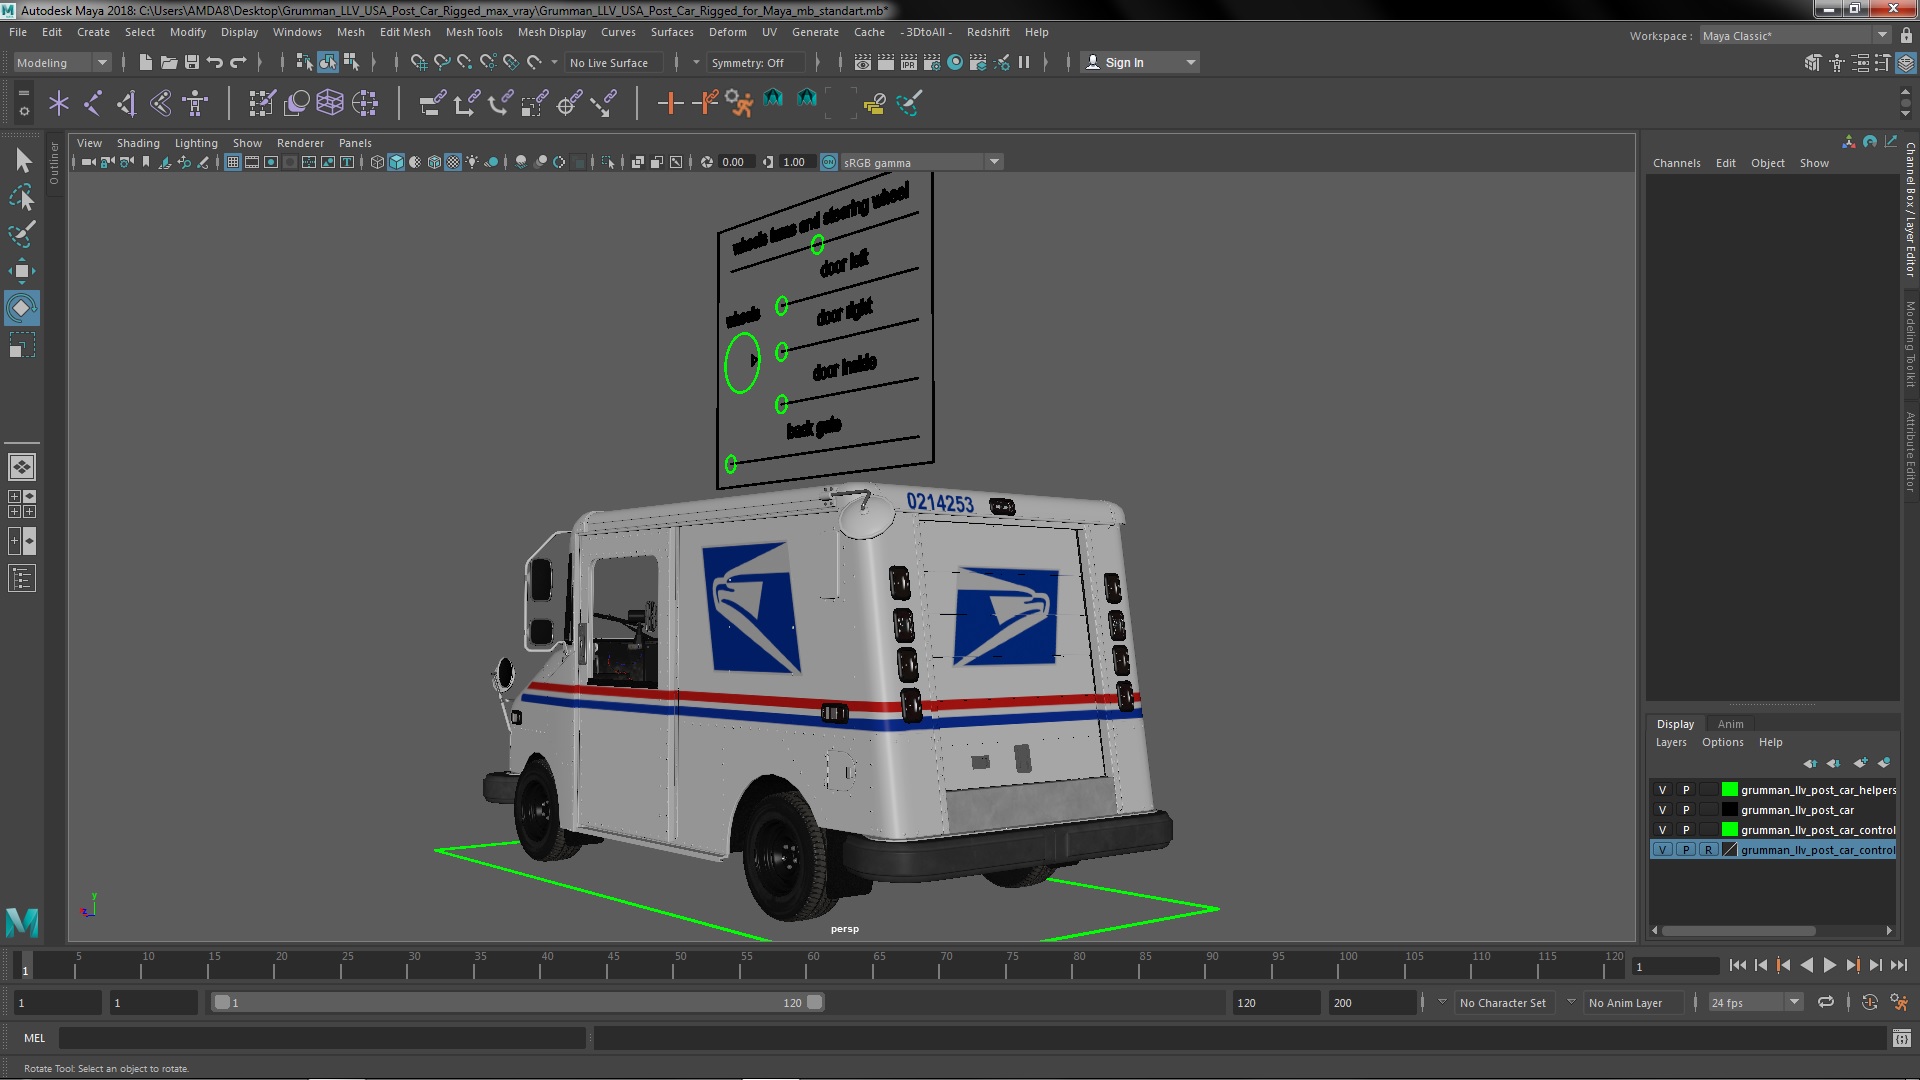The height and width of the screenshot is (1080, 1920).
Task: Activate the Move tool
Action: pos(22,271)
